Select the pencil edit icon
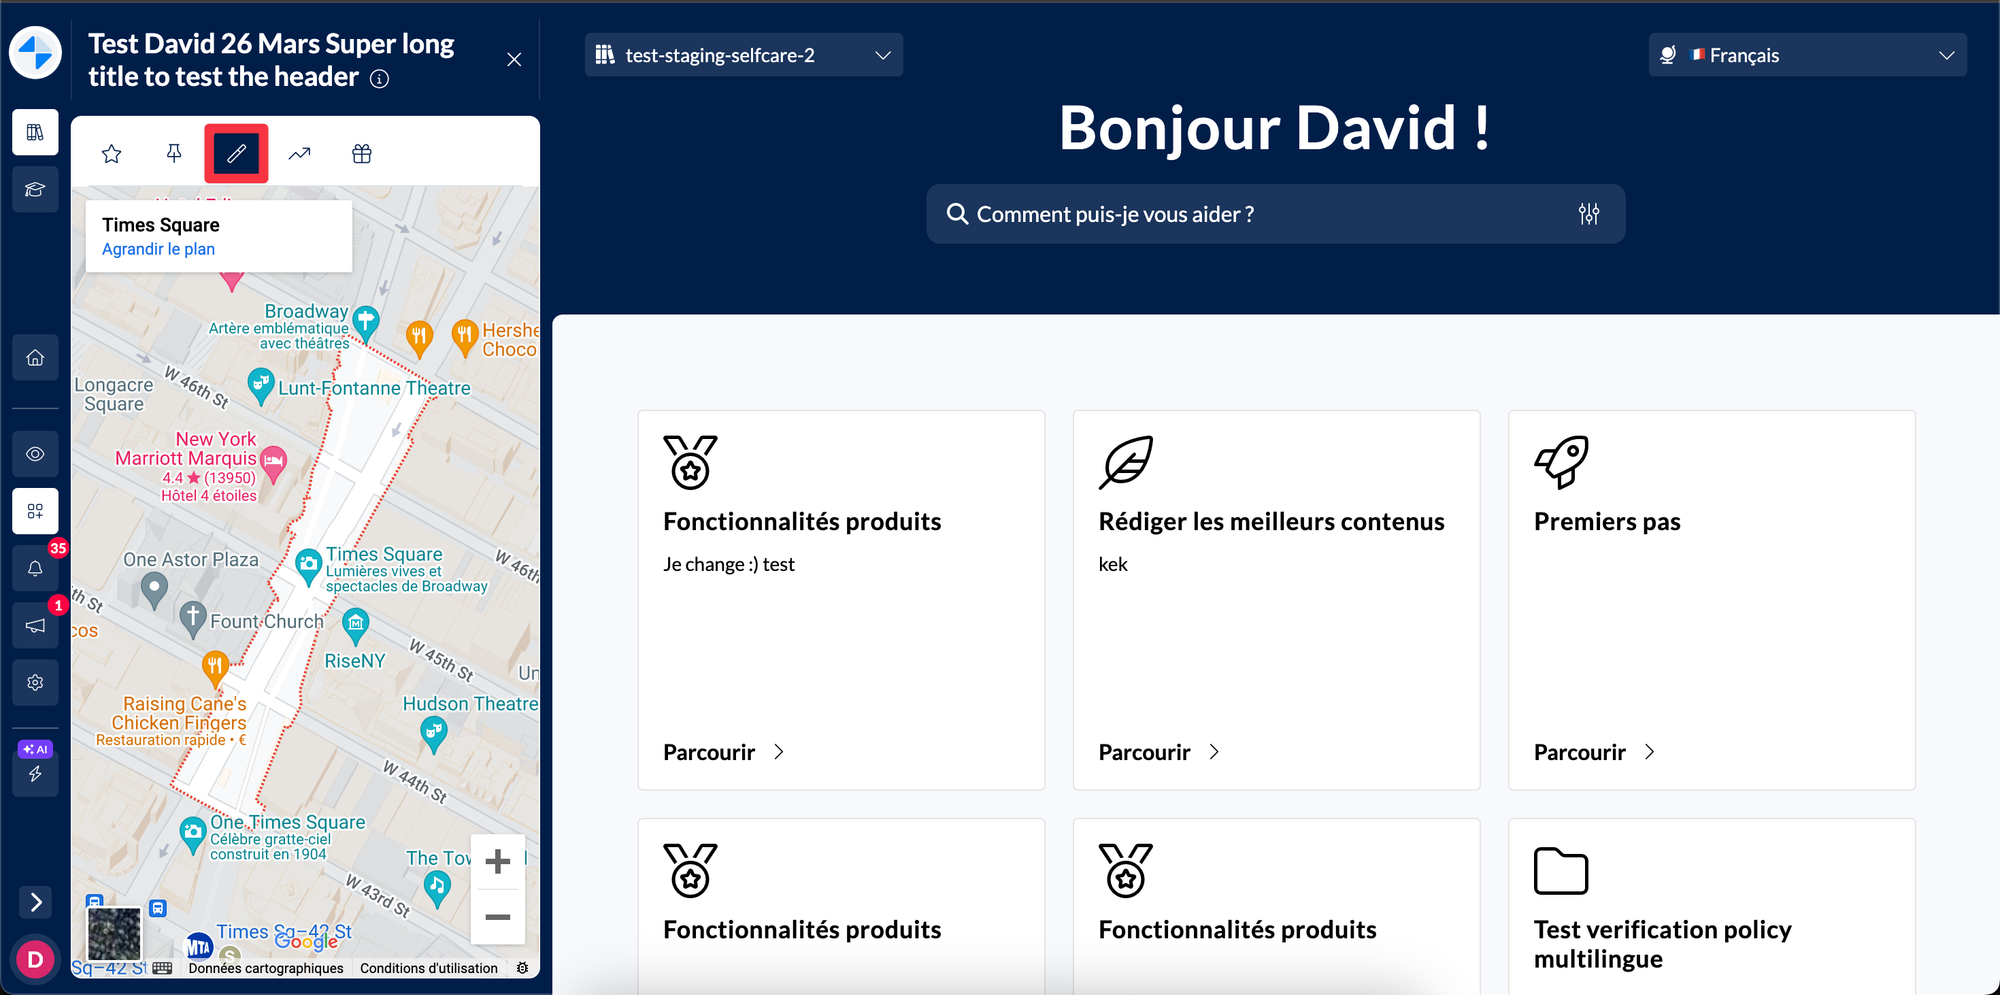Screen dimensions: 2000x995 click(236, 154)
